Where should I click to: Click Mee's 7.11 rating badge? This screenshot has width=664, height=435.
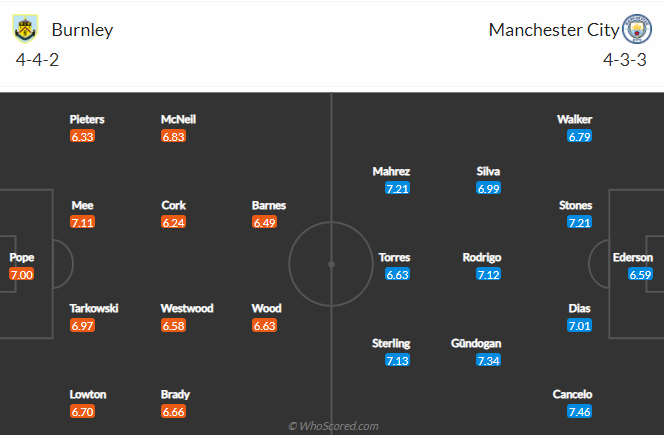83,222
